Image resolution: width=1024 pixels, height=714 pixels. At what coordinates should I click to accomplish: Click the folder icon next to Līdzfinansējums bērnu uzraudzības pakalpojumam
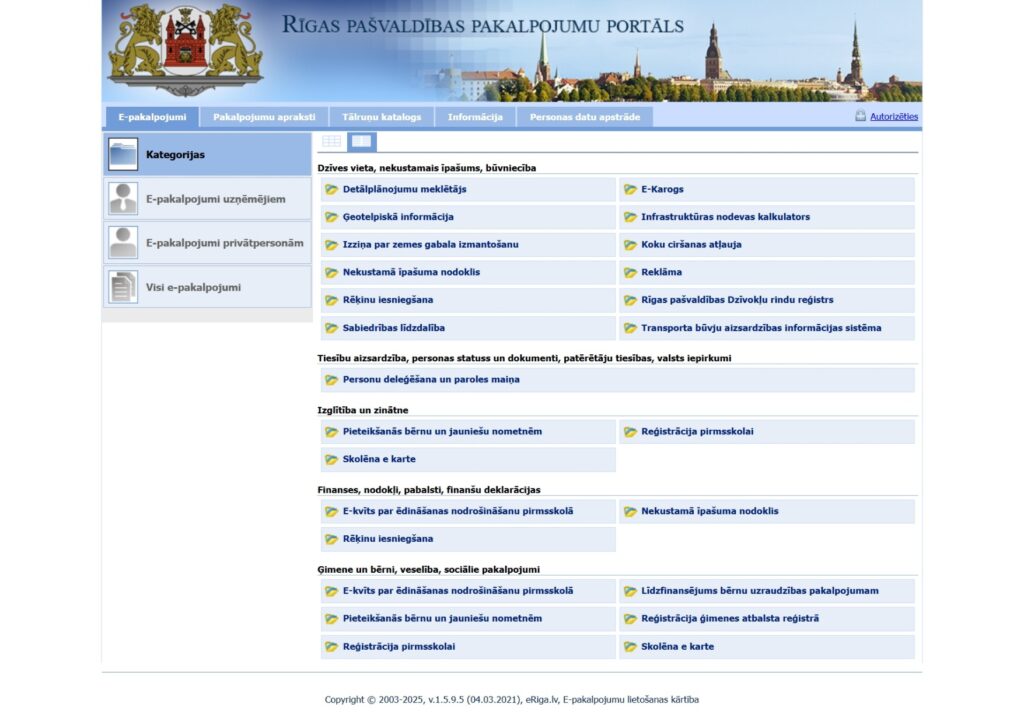click(630, 591)
